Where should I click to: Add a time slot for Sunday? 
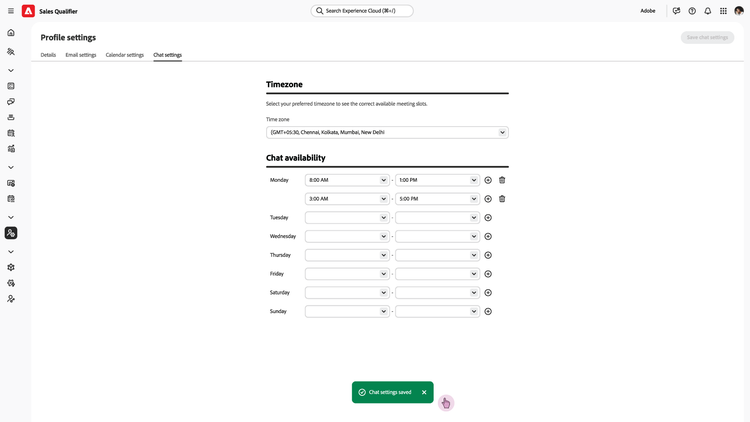[x=488, y=311]
